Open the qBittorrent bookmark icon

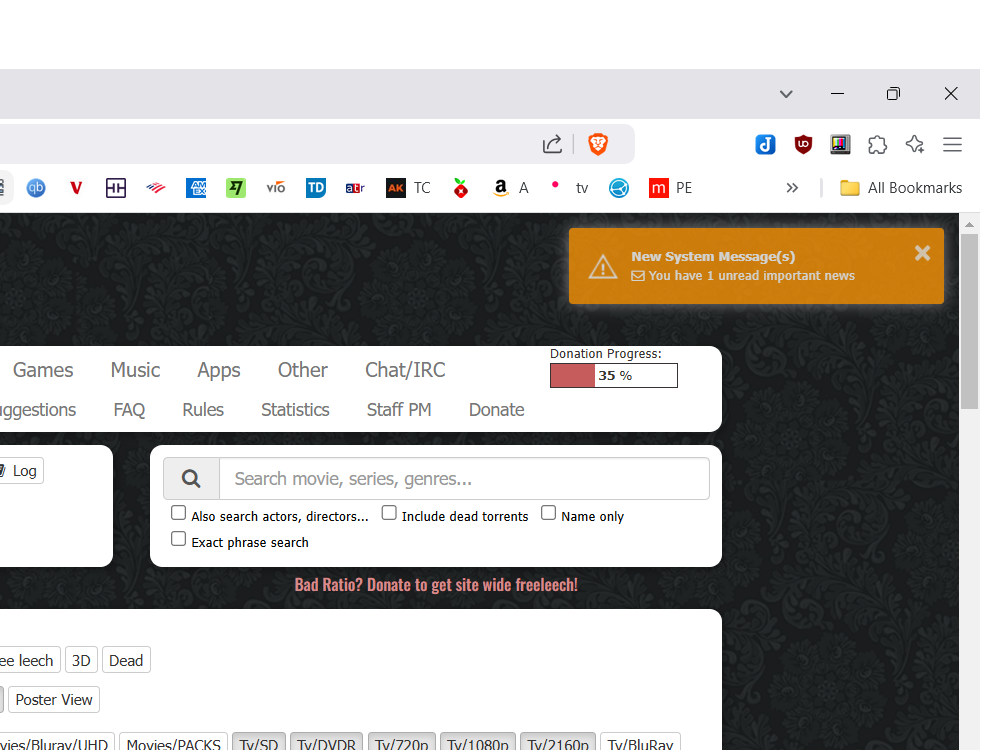coord(36,188)
